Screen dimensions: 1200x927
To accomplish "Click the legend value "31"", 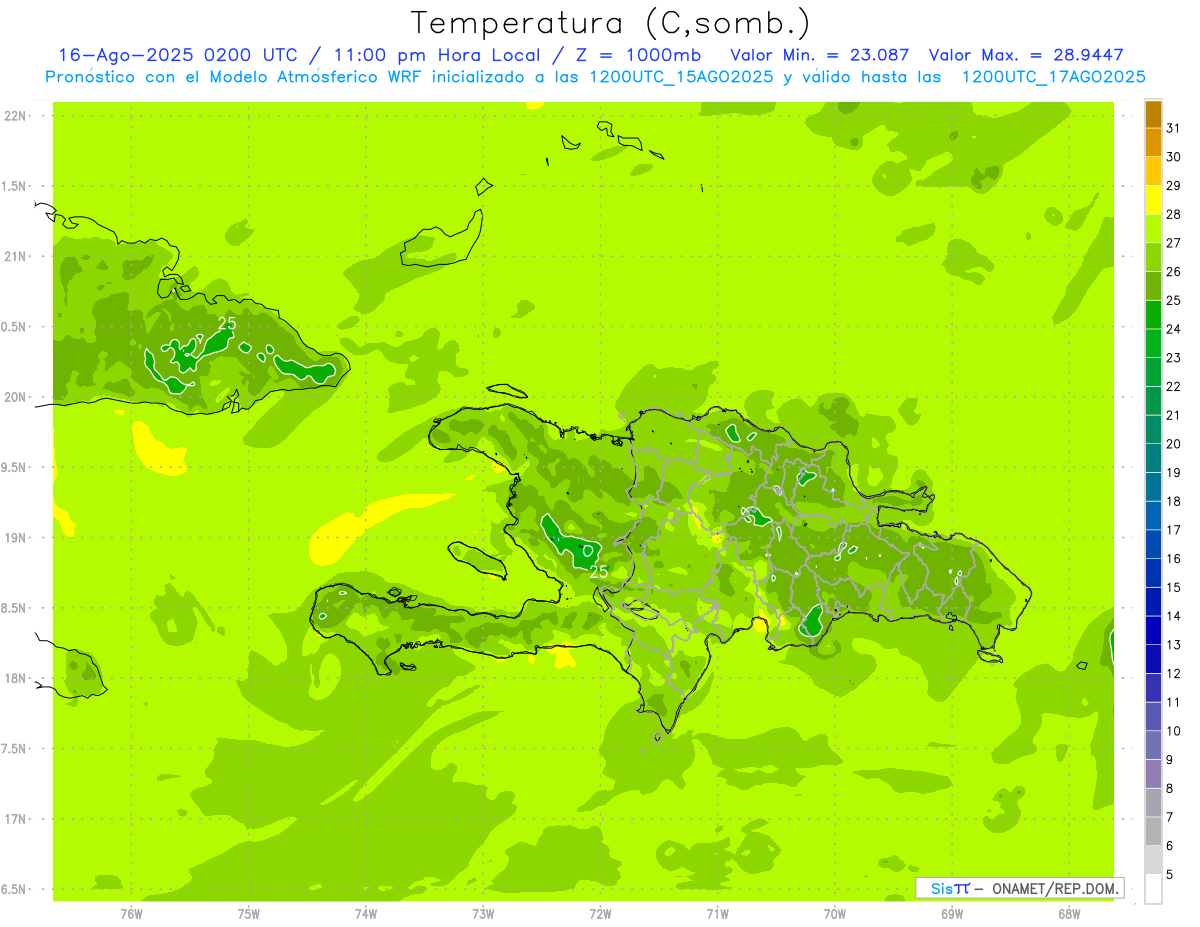I will 1173,128.
